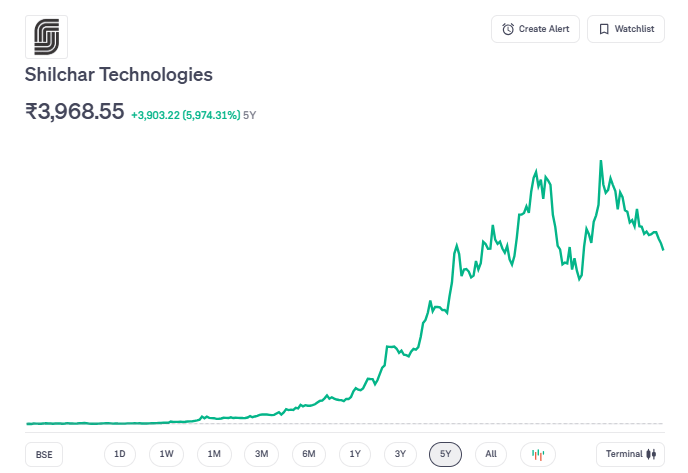Image resolution: width=688 pixels, height=473 pixels.
Task: Switch to the candlestick chart view
Action: pos(537,454)
